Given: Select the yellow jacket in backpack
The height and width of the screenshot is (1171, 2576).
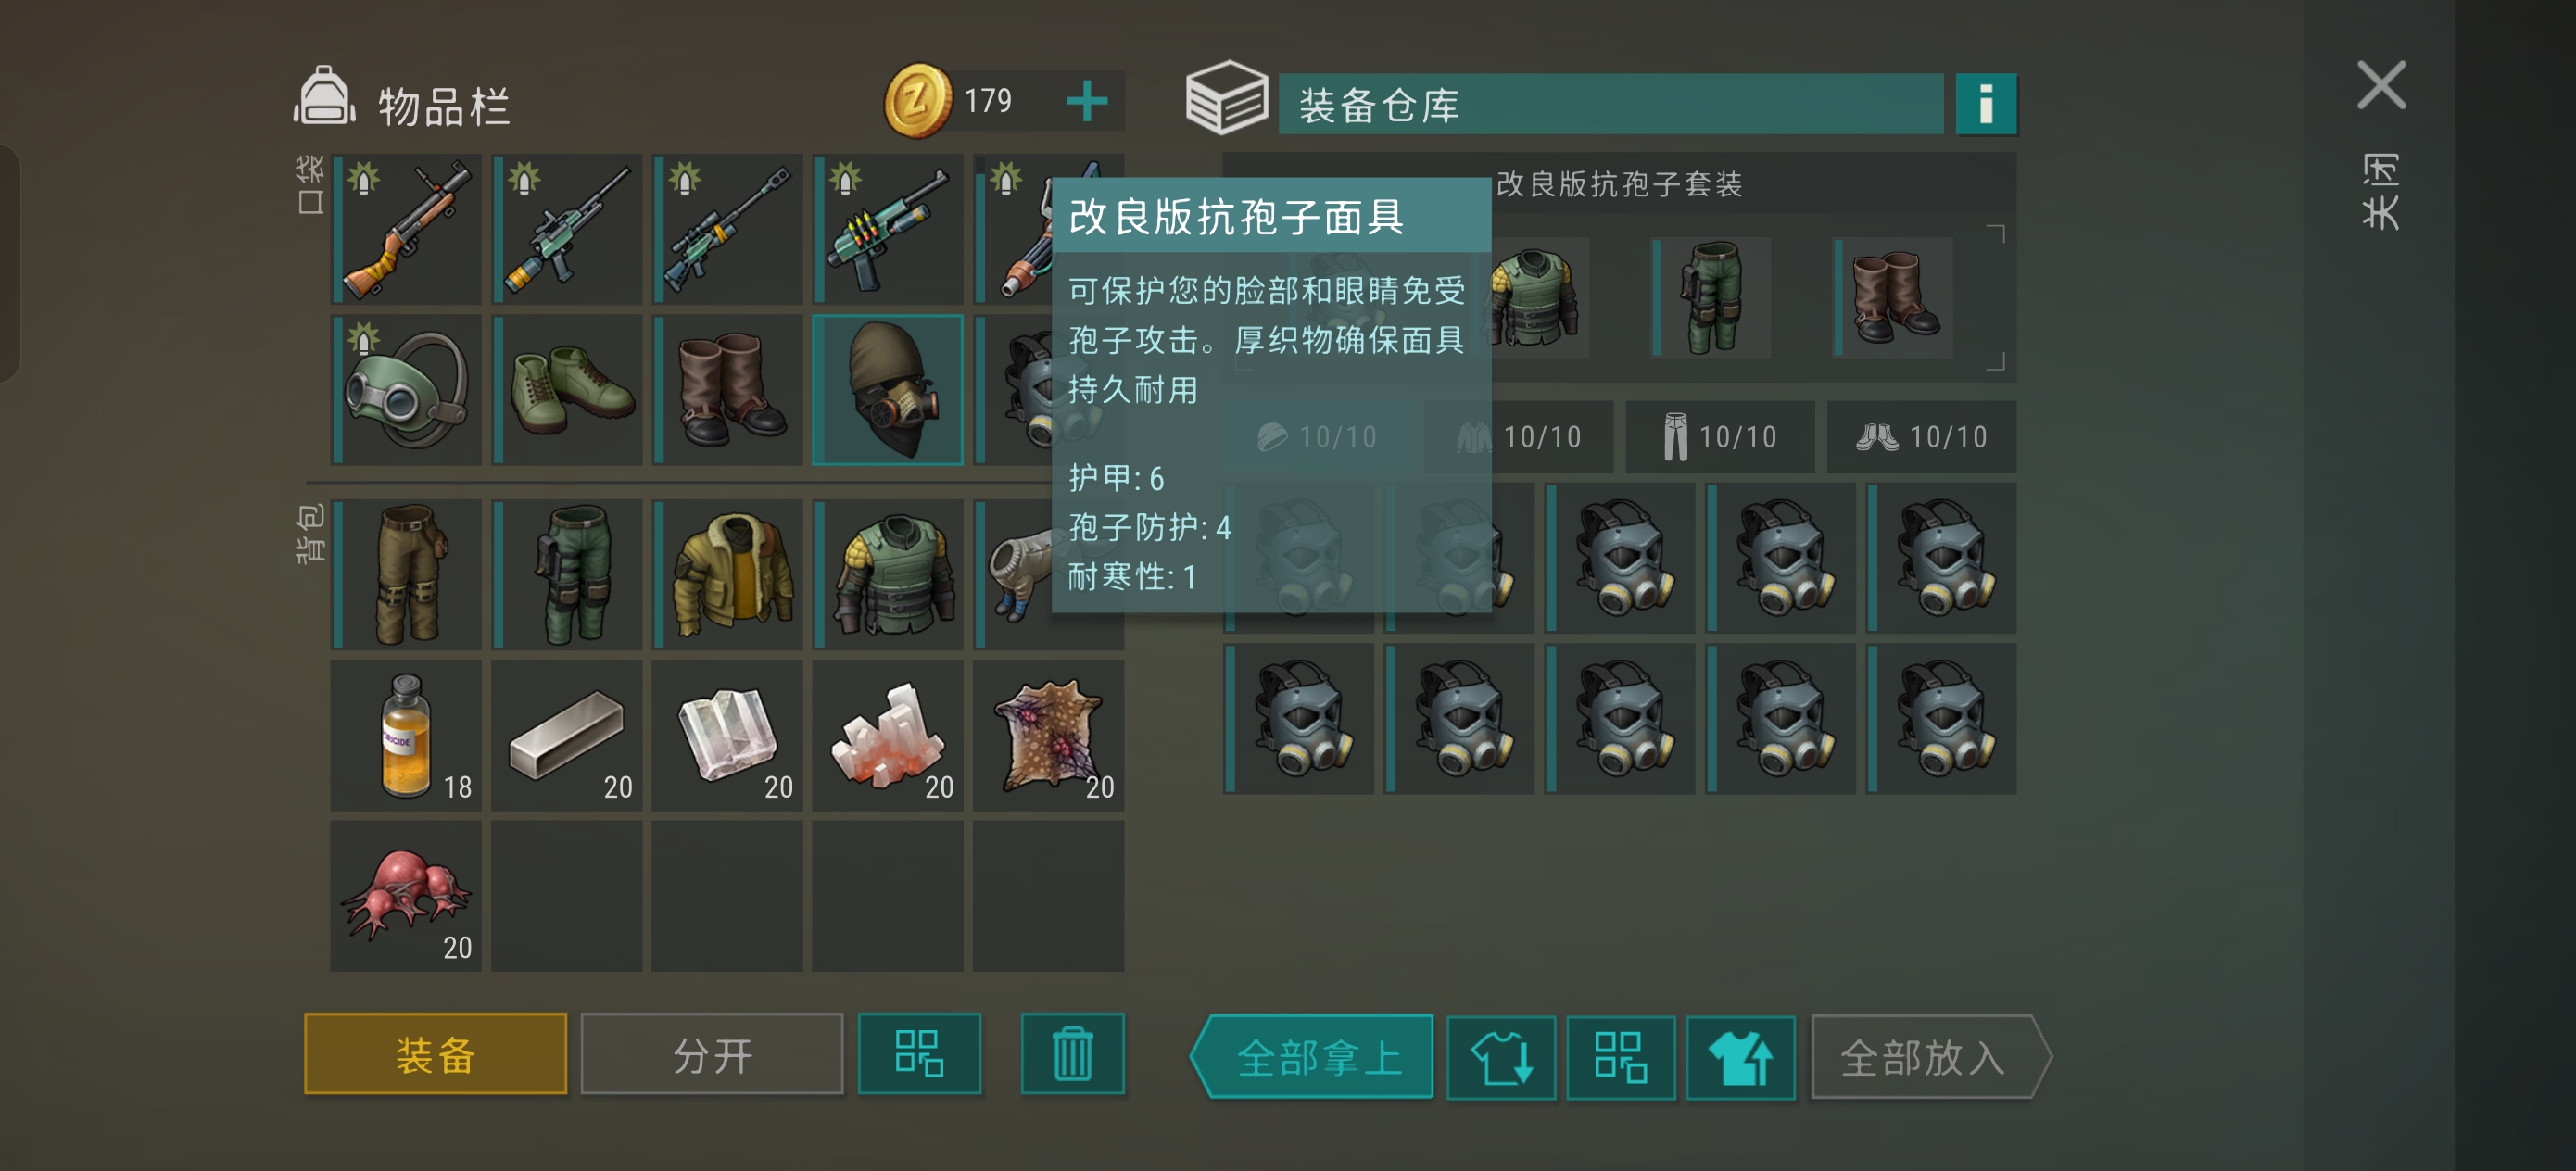Looking at the screenshot, I should pyautogui.click(x=728, y=575).
